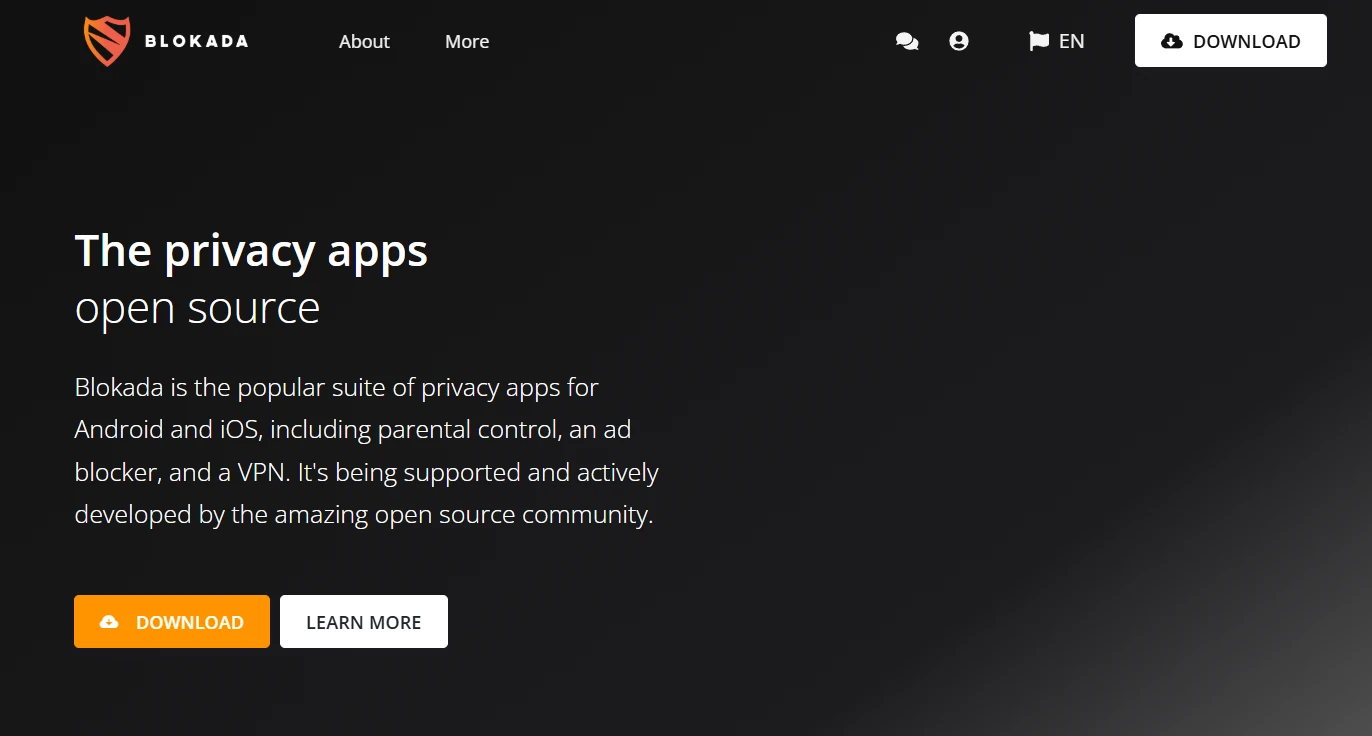
Task: Click the 'EN' language code text
Action: (1072, 41)
